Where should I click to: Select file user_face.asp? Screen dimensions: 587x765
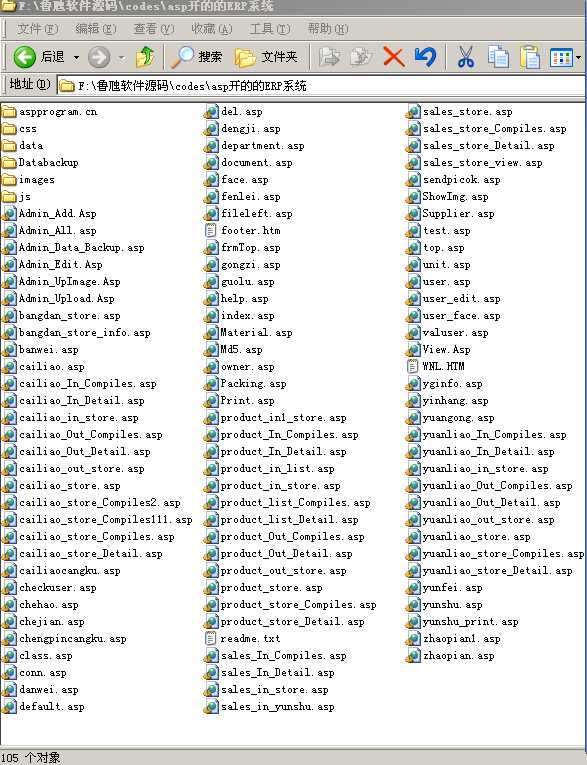coord(453,316)
